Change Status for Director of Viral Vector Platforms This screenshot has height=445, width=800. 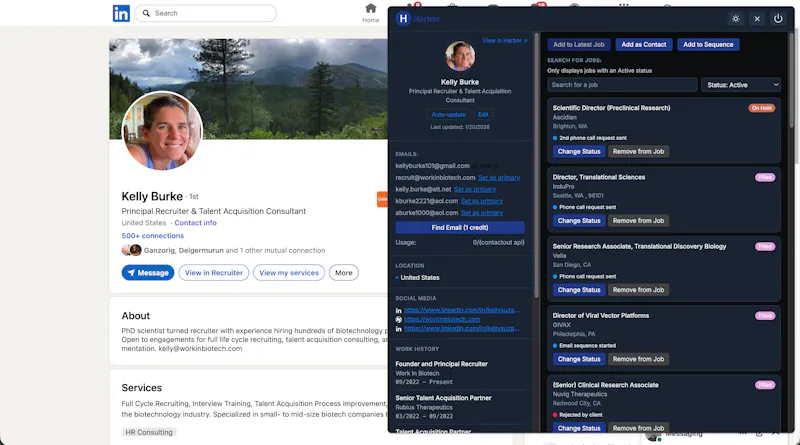(x=579, y=359)
